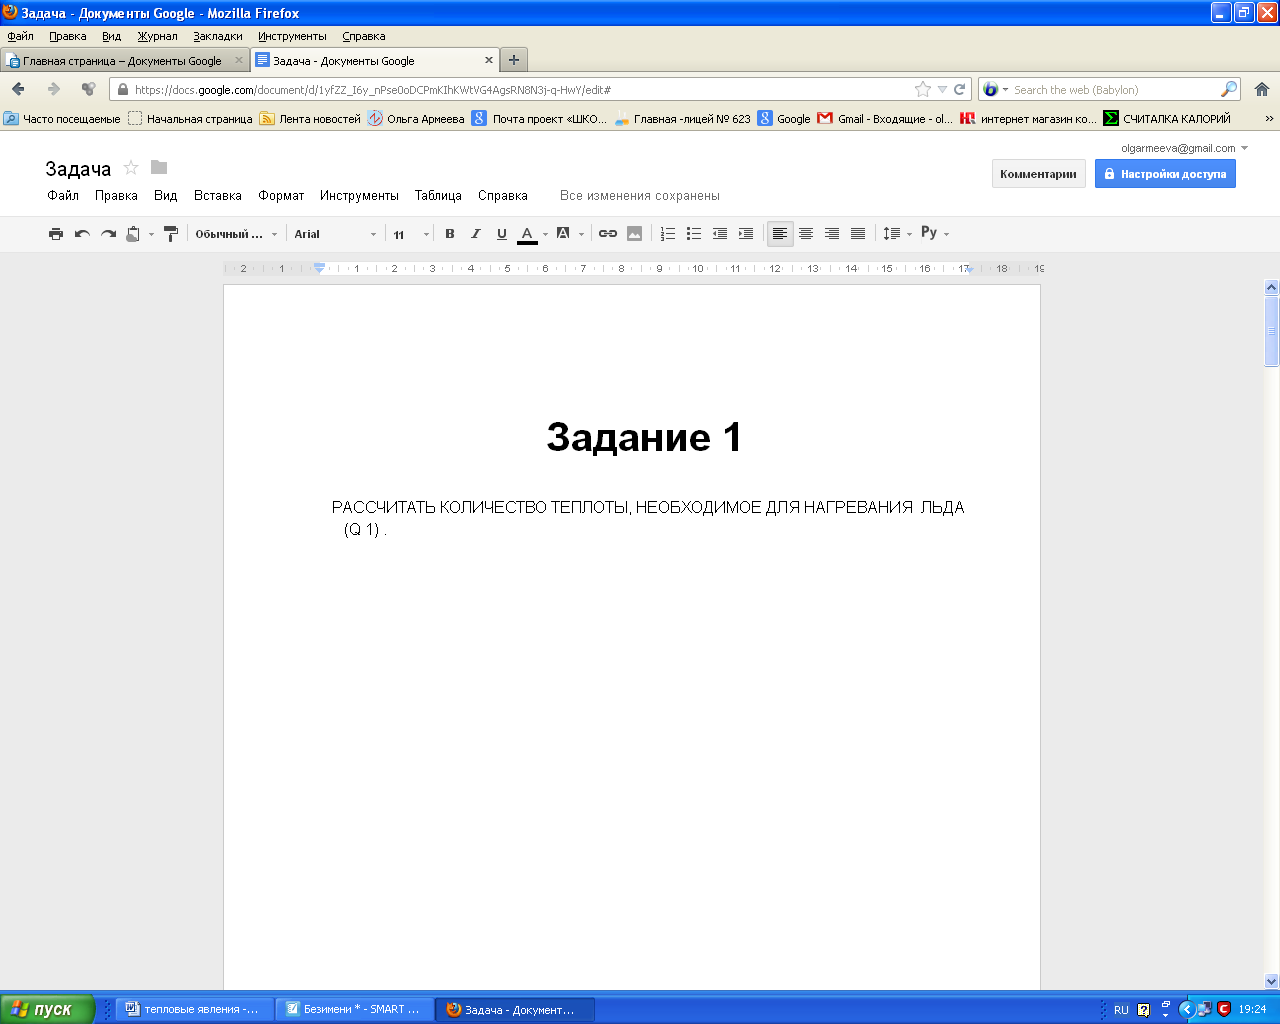Toggle the numbered list
Image resolution: width=1280 pixels, height=1024 pixels.
(668, 234)
